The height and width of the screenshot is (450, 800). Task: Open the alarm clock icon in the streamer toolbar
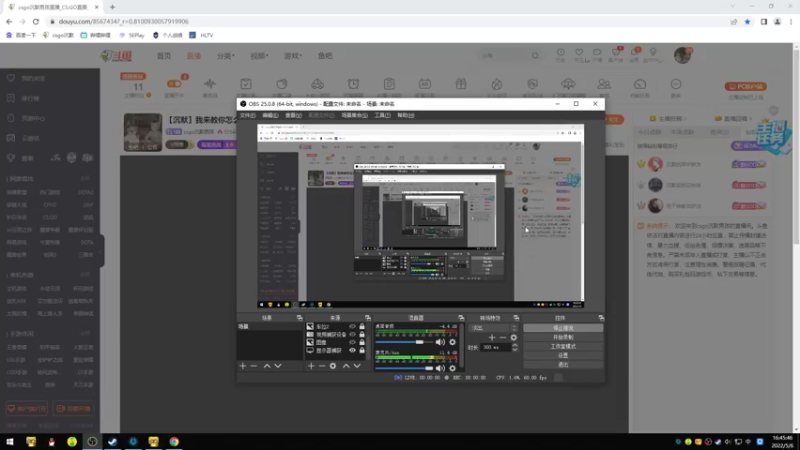click(x=353, y=84)
